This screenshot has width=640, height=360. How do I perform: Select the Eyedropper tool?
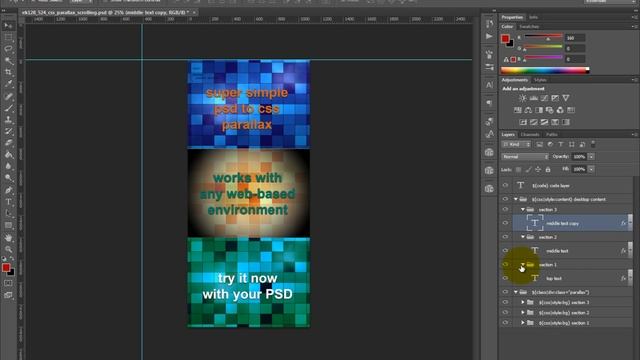point(8,84)
